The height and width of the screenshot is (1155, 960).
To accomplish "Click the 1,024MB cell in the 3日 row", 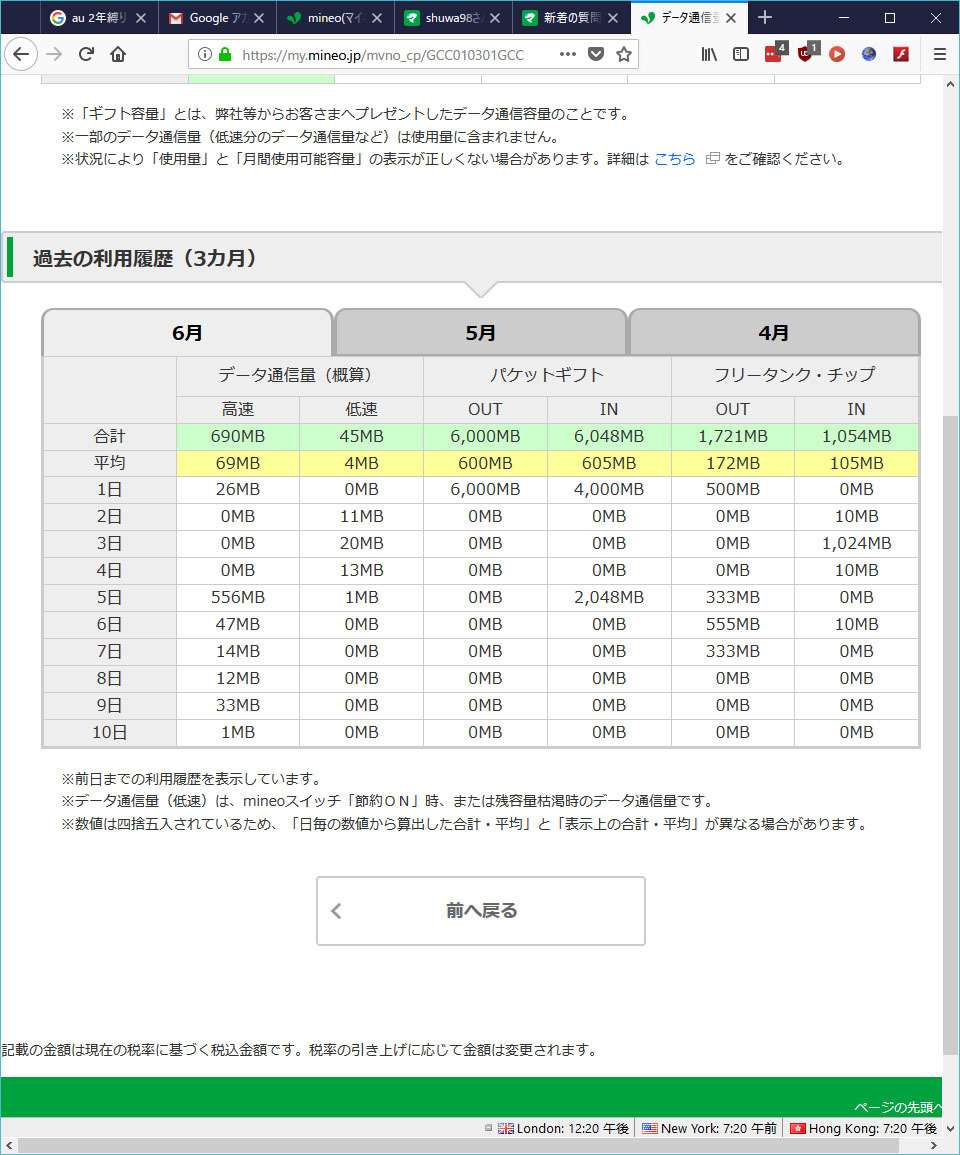I will (x=856, y=544).
